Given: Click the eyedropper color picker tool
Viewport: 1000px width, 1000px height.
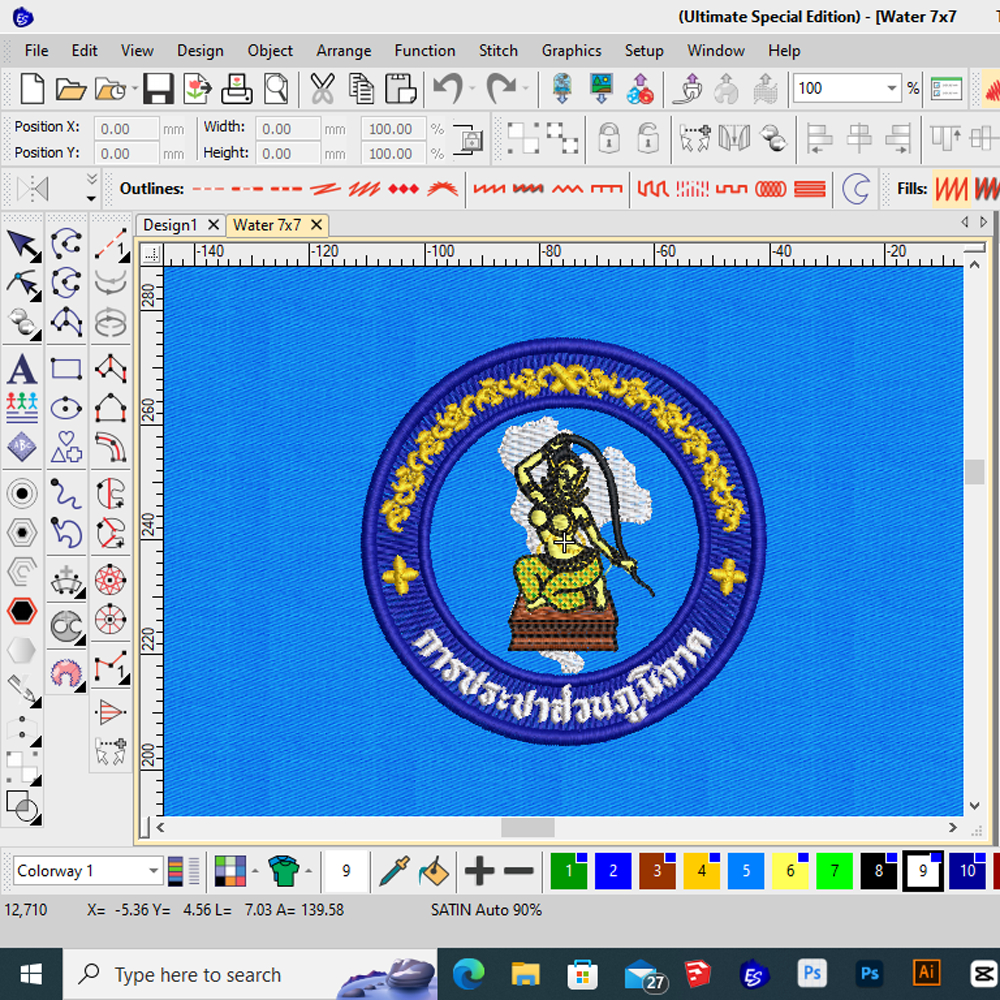Looking at the screenshot, I should [x=393, y=871].
